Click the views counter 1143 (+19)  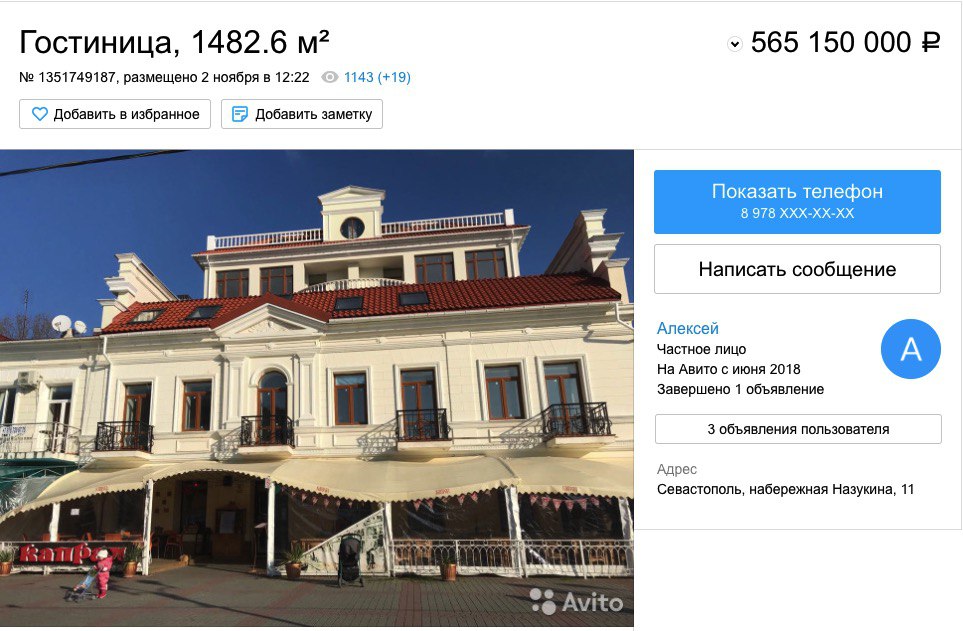[377, 77]
